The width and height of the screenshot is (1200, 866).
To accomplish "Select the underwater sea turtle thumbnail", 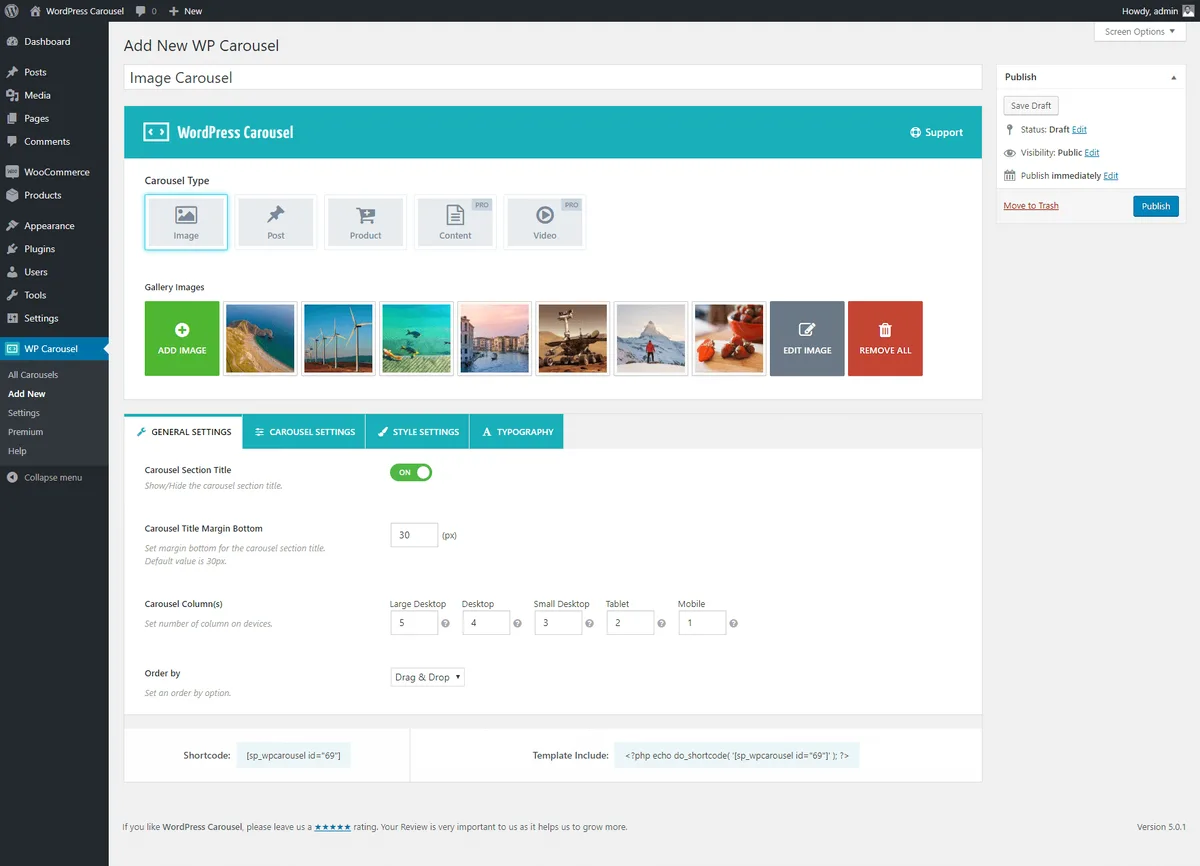I will tap(417, 339).
